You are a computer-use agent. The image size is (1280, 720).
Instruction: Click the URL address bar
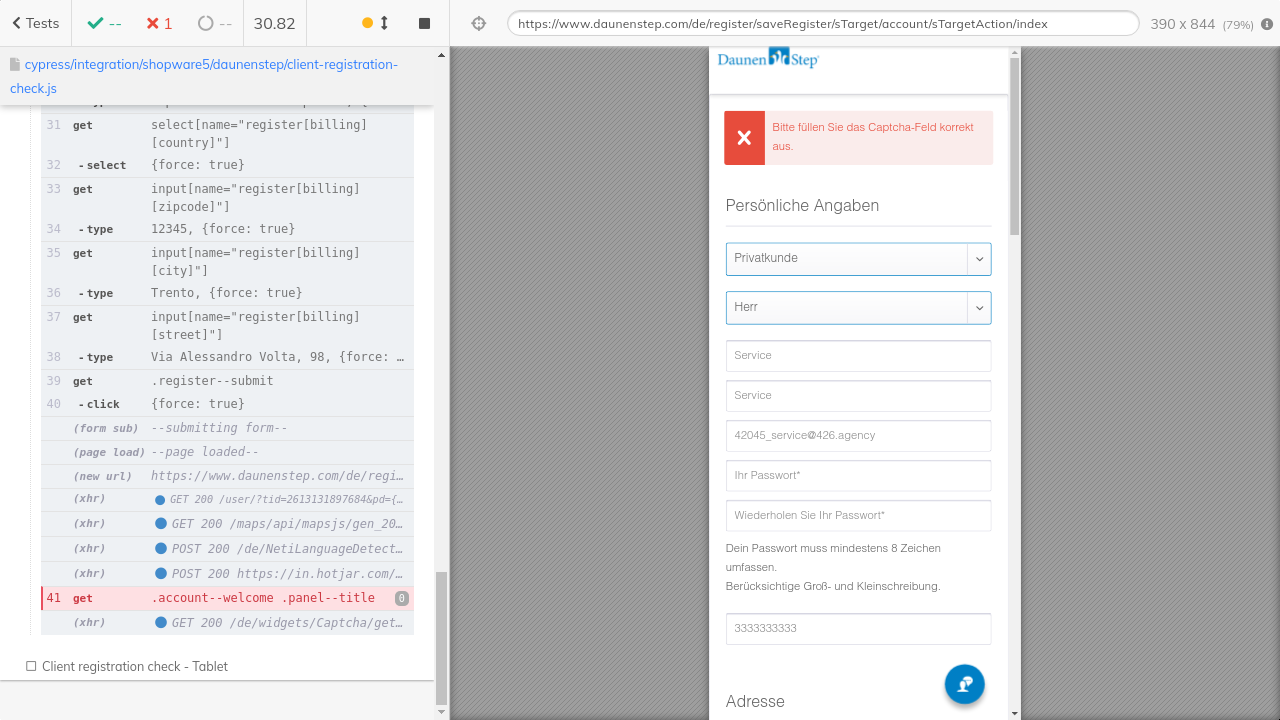tap(822, 24)
